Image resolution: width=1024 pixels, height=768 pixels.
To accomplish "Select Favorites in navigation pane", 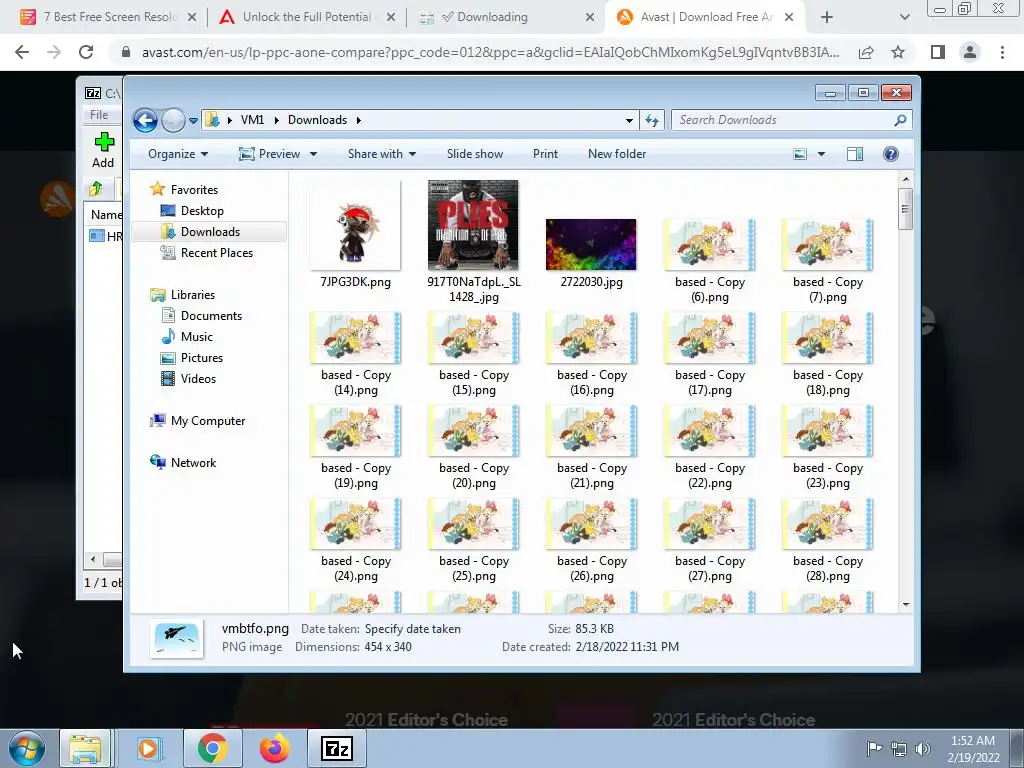I will [x=185, y=189].
